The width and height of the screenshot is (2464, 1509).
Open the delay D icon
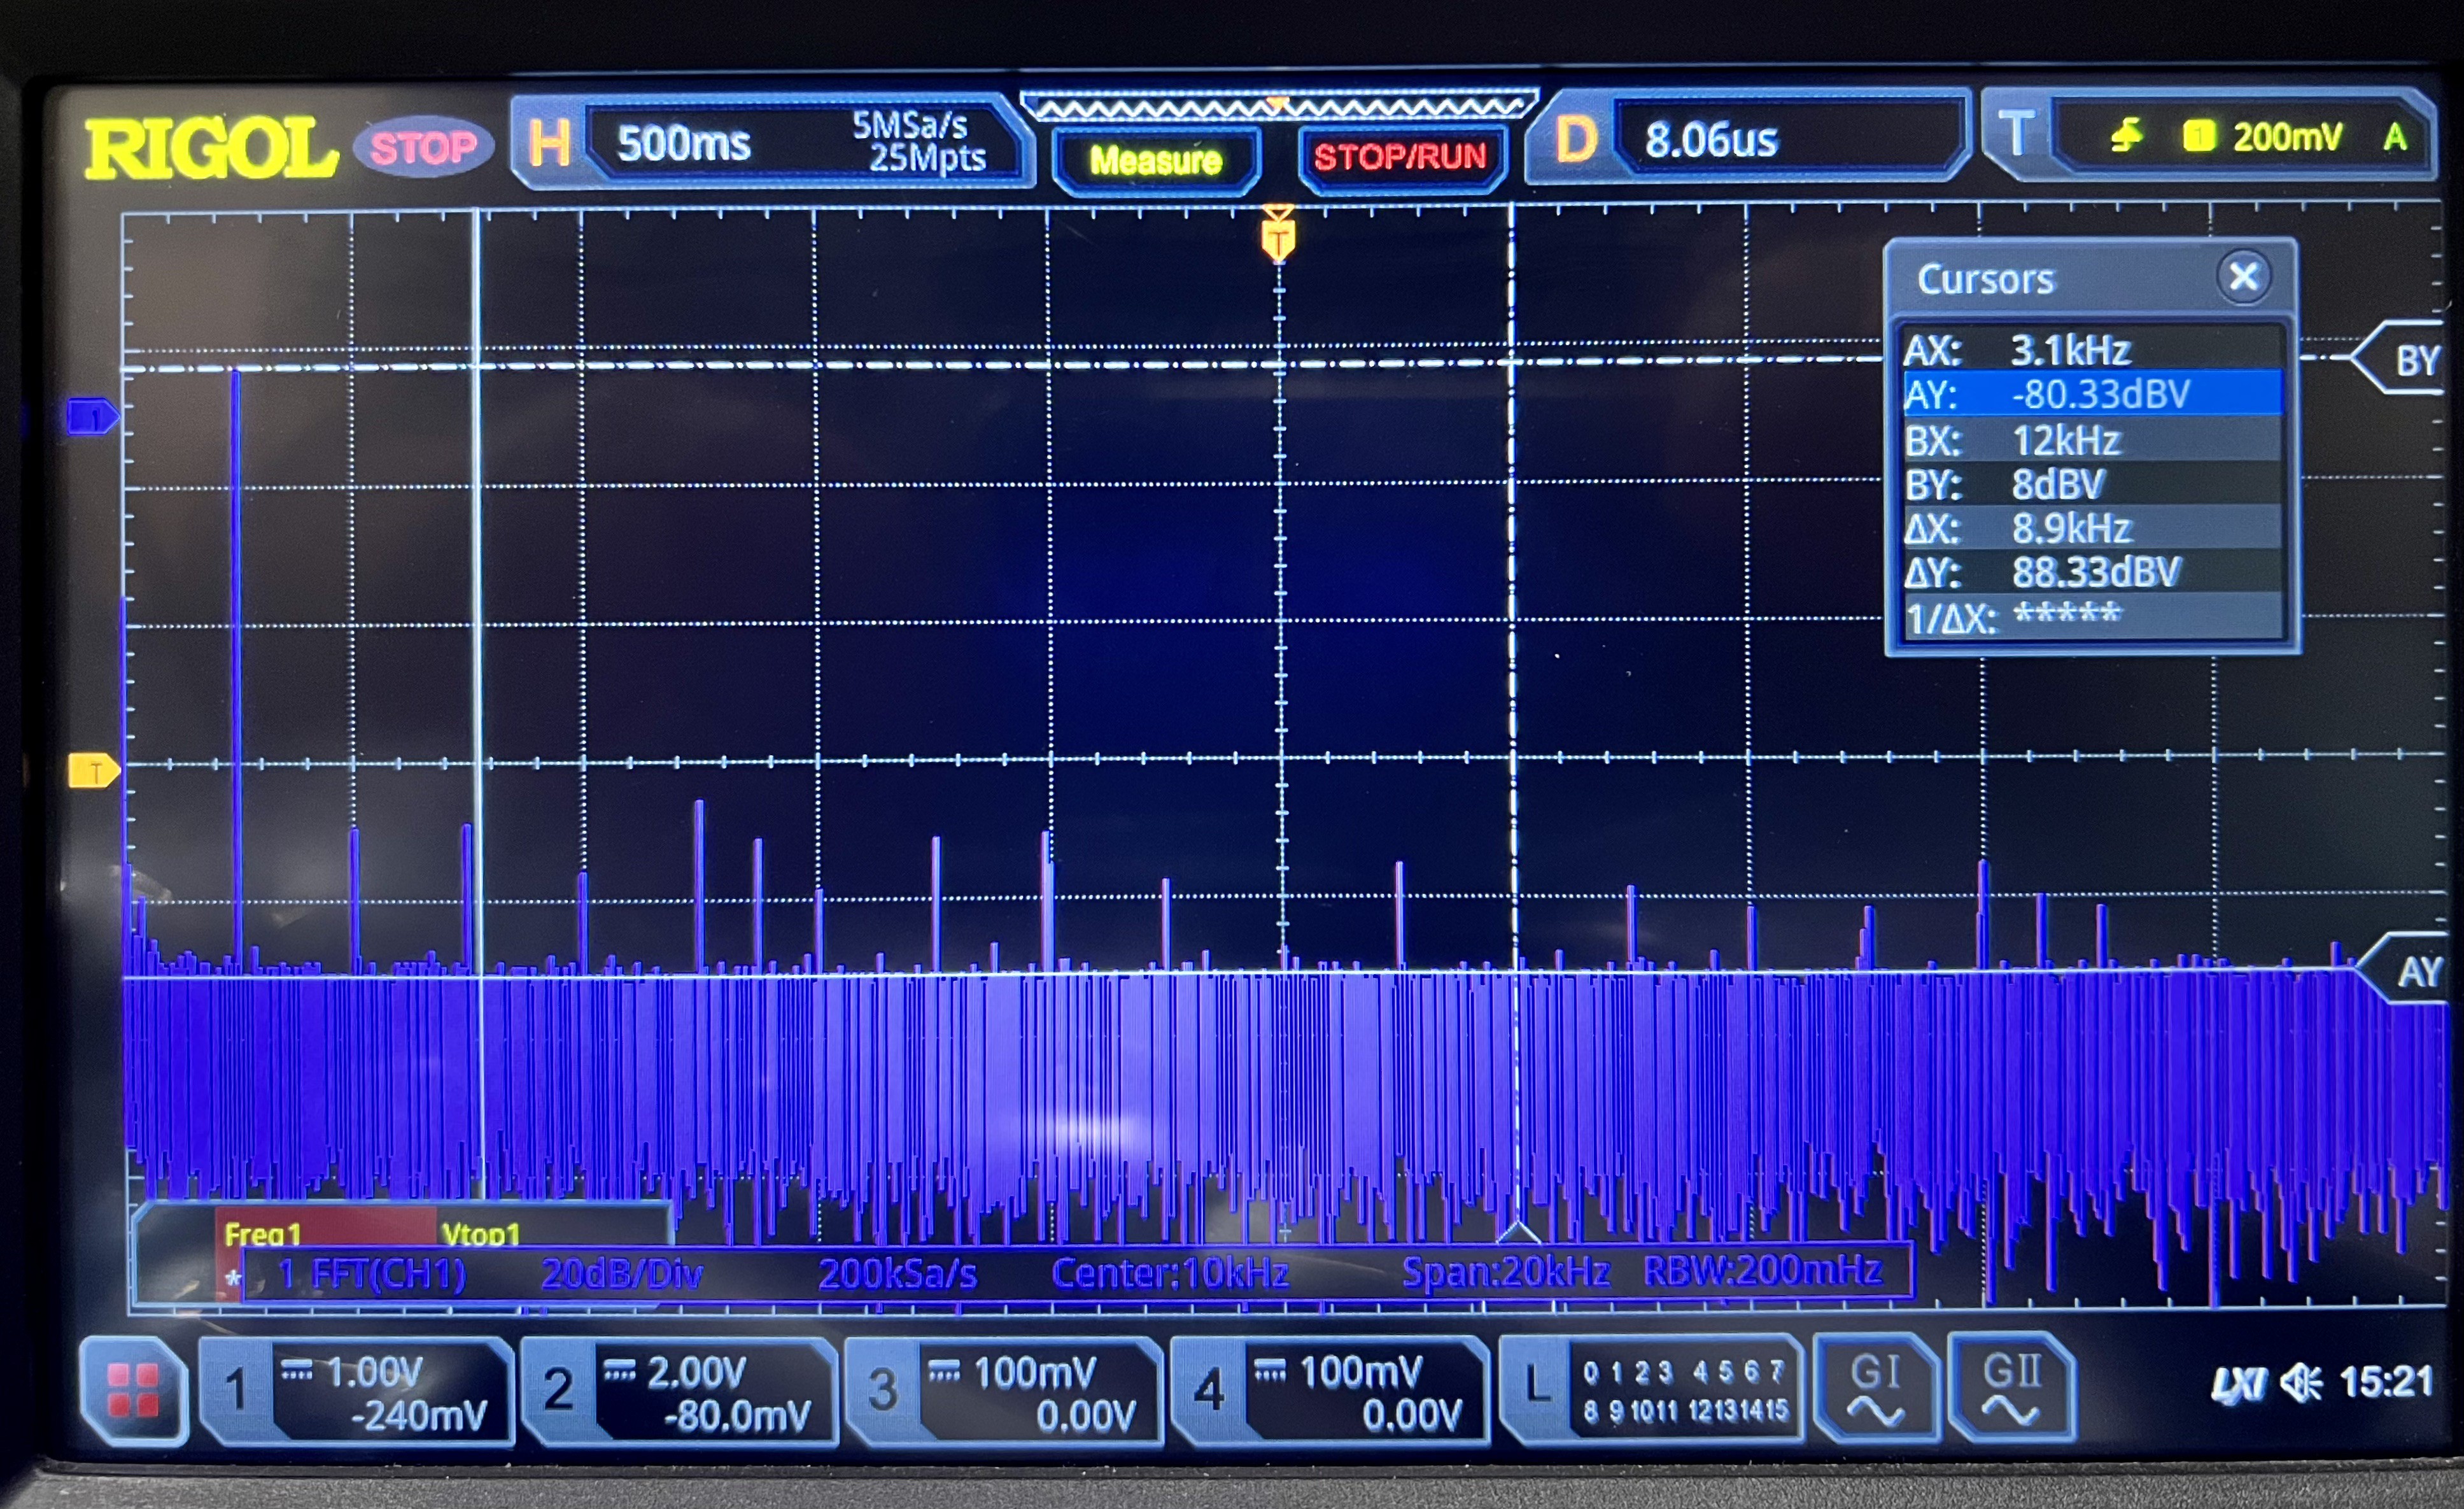point(1576,138)
